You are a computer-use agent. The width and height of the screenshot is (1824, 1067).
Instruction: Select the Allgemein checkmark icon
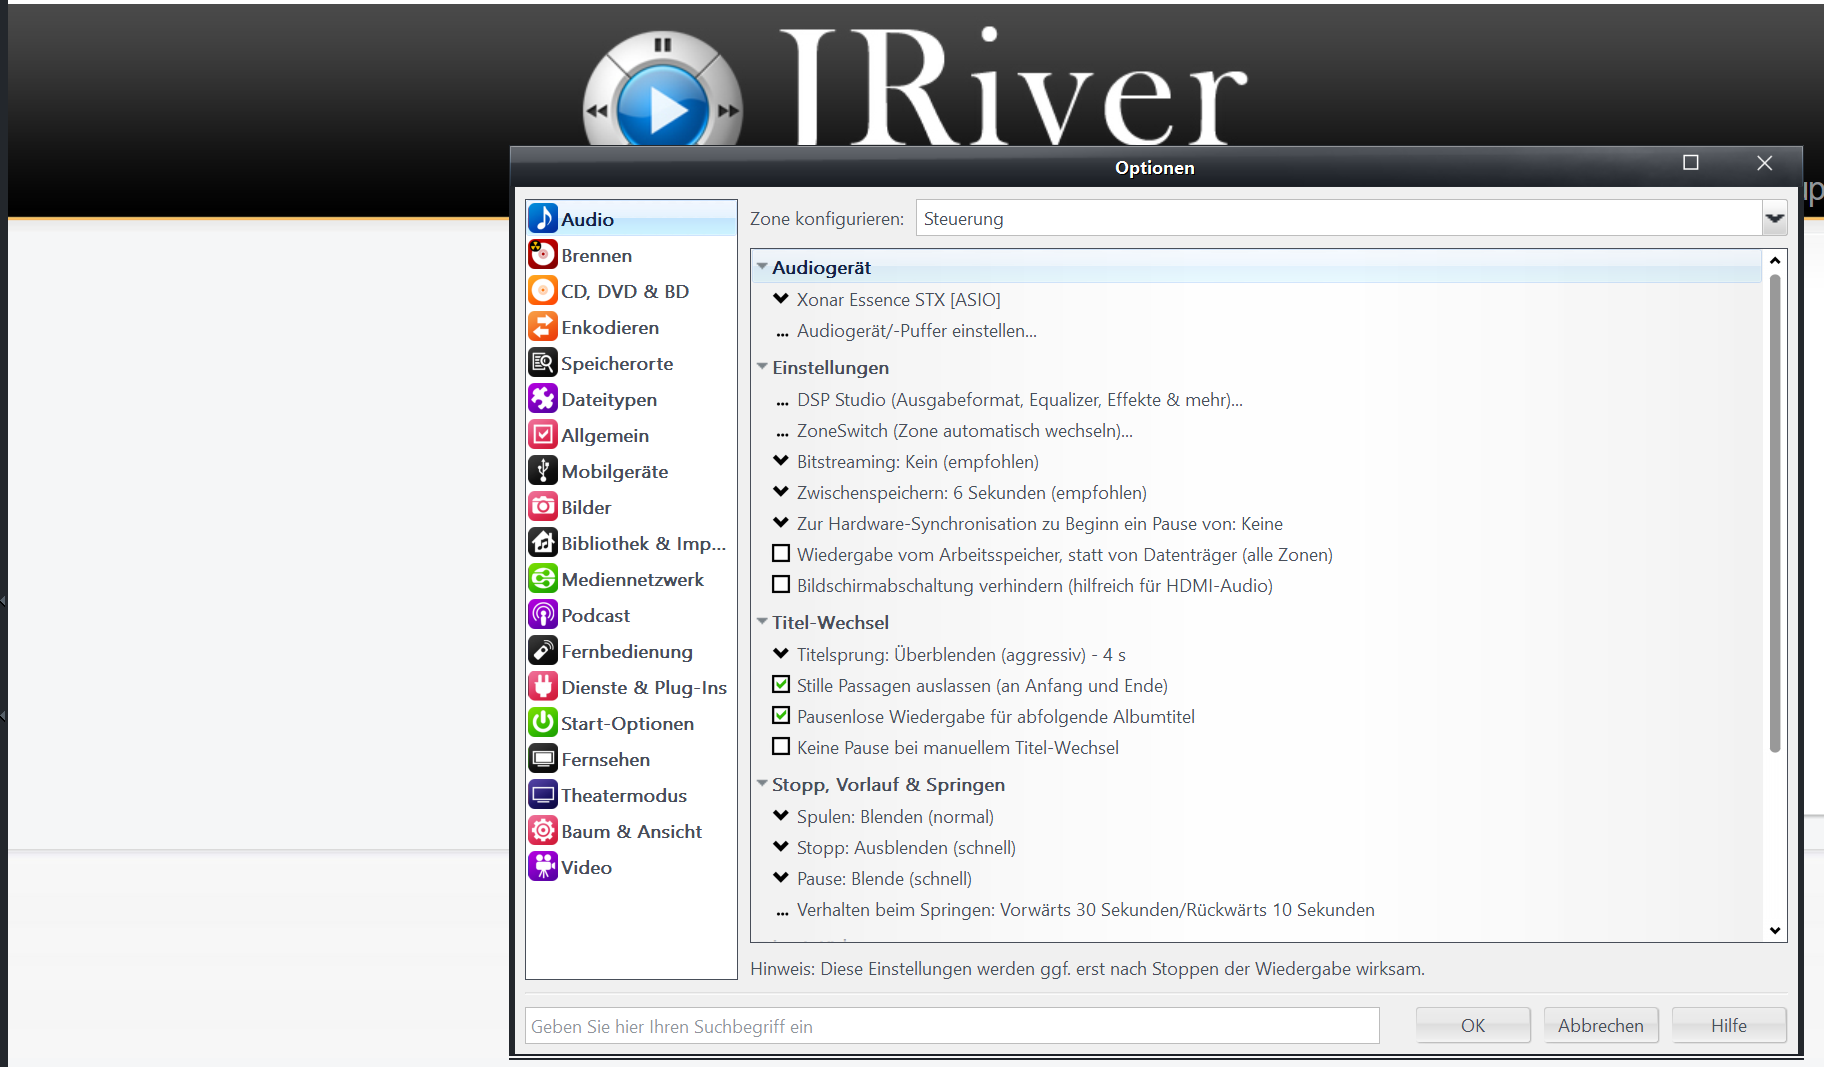[x=543, y=434]
